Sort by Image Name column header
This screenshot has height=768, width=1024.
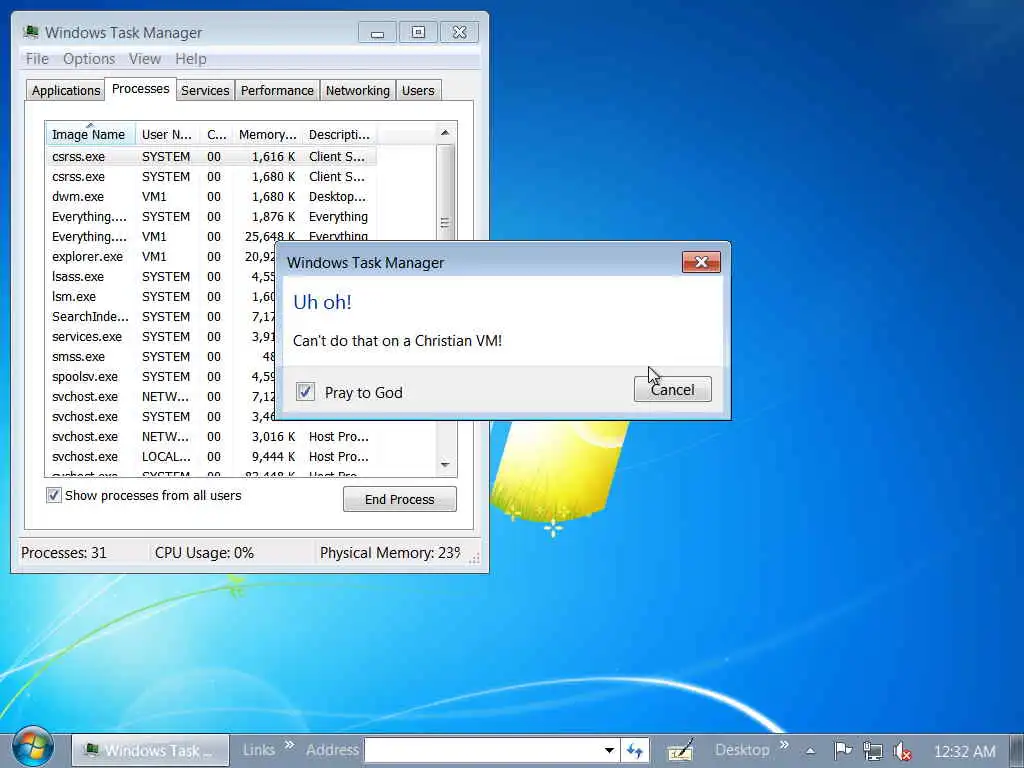coord(90,134)
